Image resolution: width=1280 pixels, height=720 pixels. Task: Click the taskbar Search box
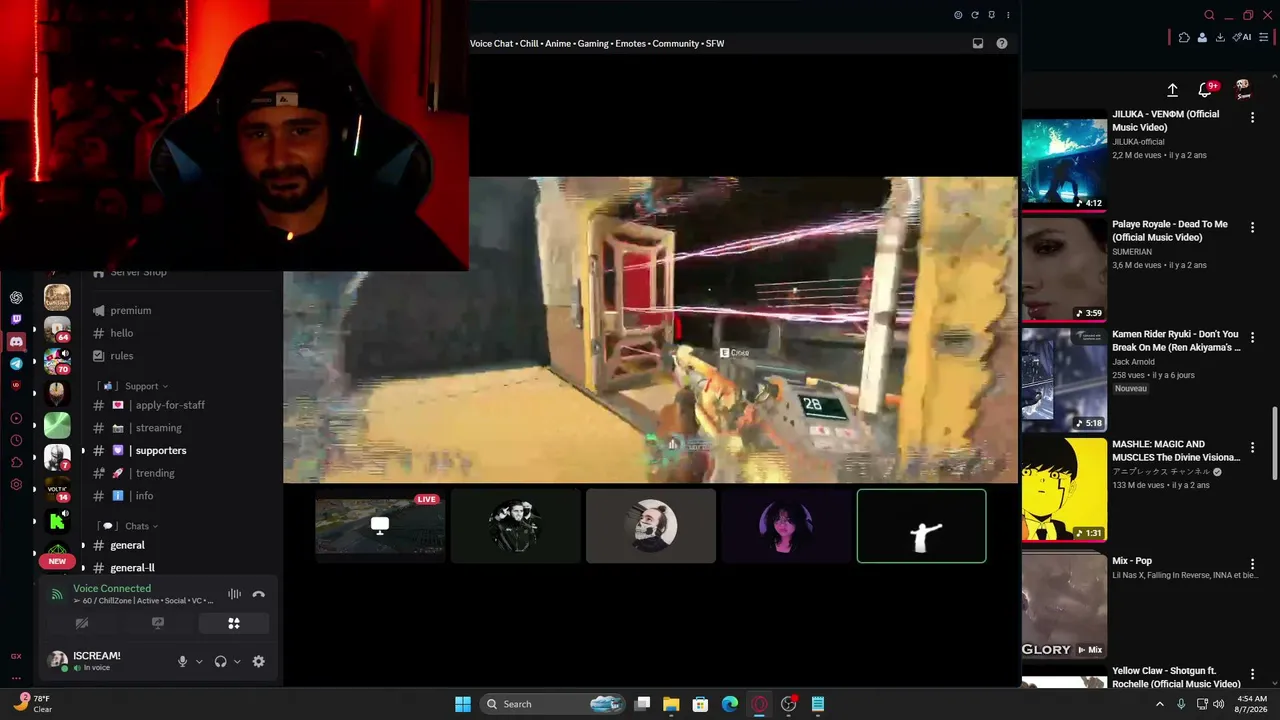[x=552, y=704]
